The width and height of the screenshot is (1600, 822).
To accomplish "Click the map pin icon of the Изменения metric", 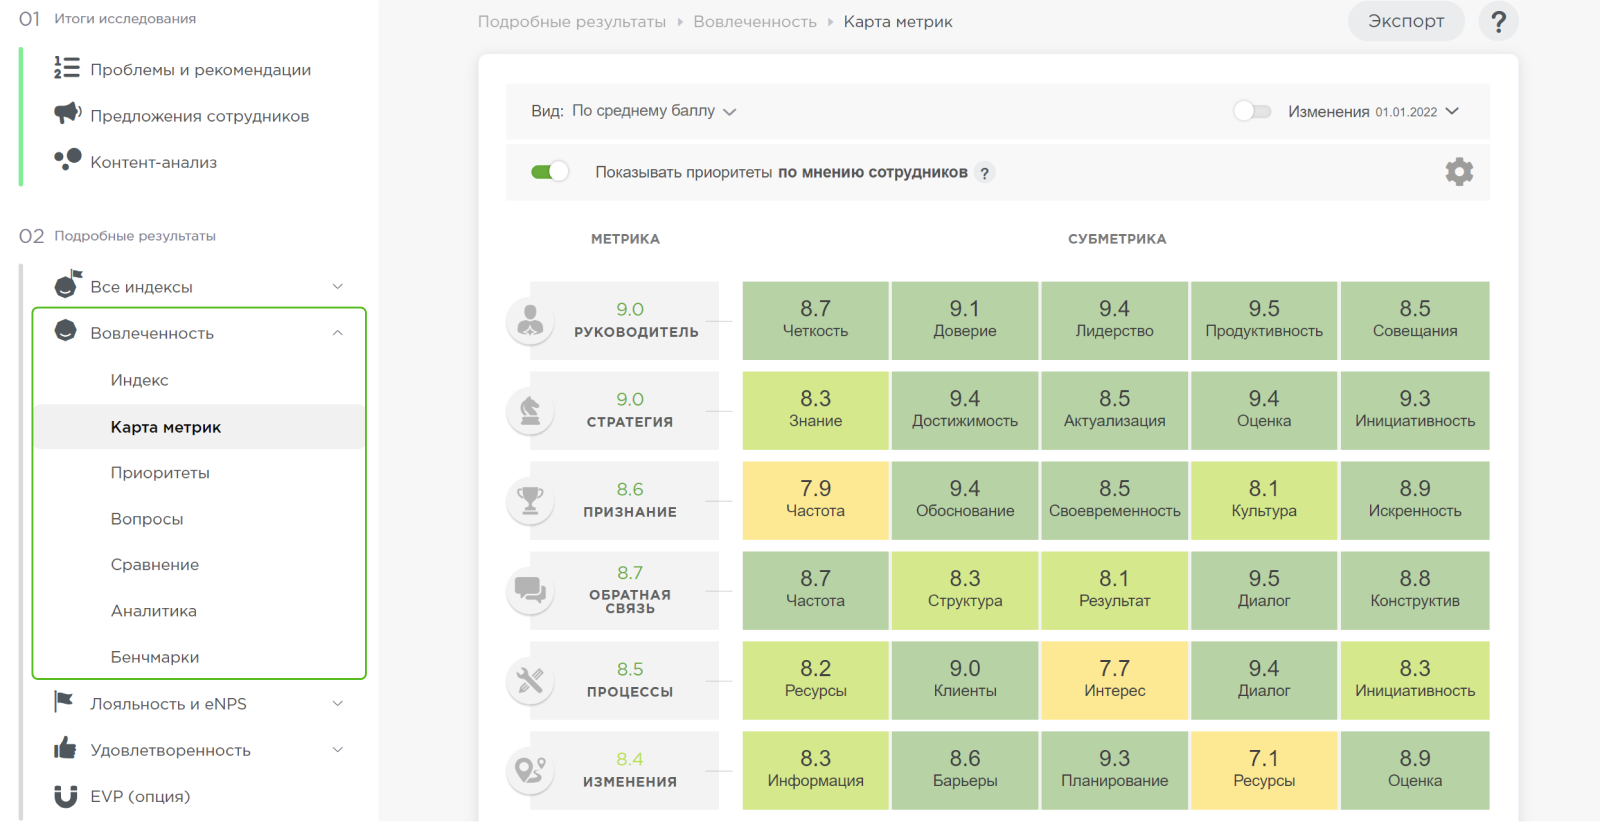I will 530,771.
